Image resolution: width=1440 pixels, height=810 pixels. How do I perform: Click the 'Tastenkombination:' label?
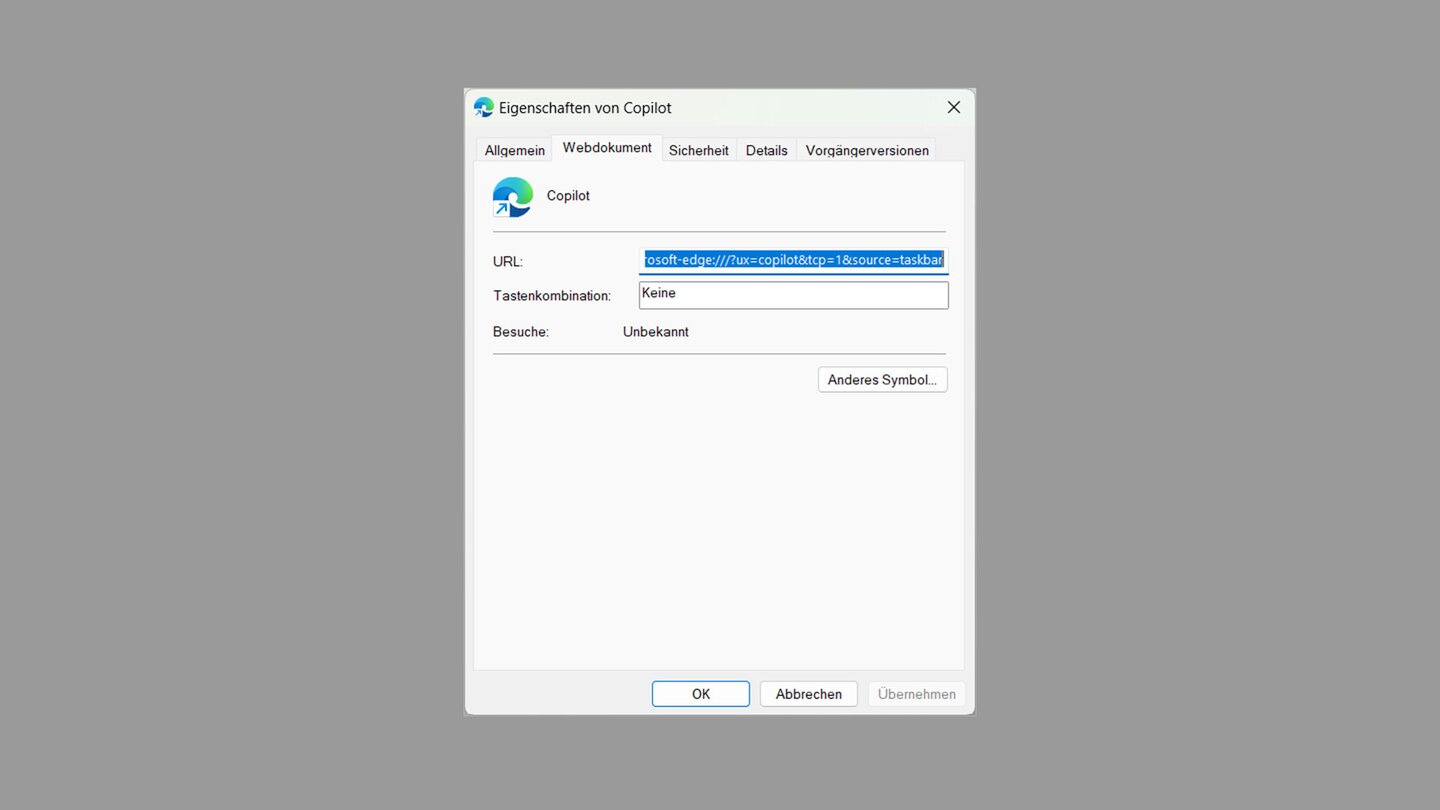(x=552, y=296)
